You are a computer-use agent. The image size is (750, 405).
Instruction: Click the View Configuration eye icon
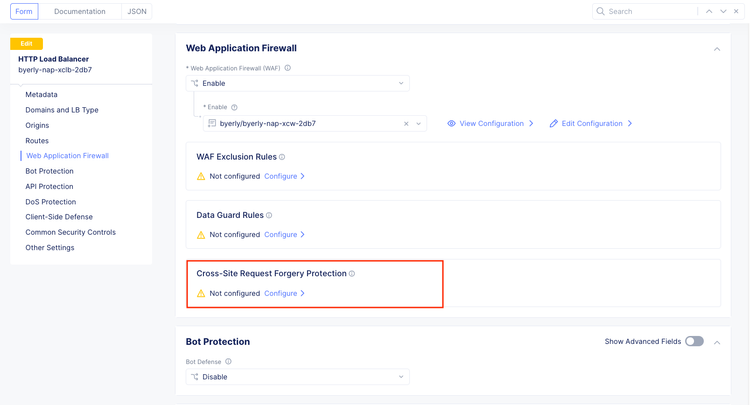(452, 124)
